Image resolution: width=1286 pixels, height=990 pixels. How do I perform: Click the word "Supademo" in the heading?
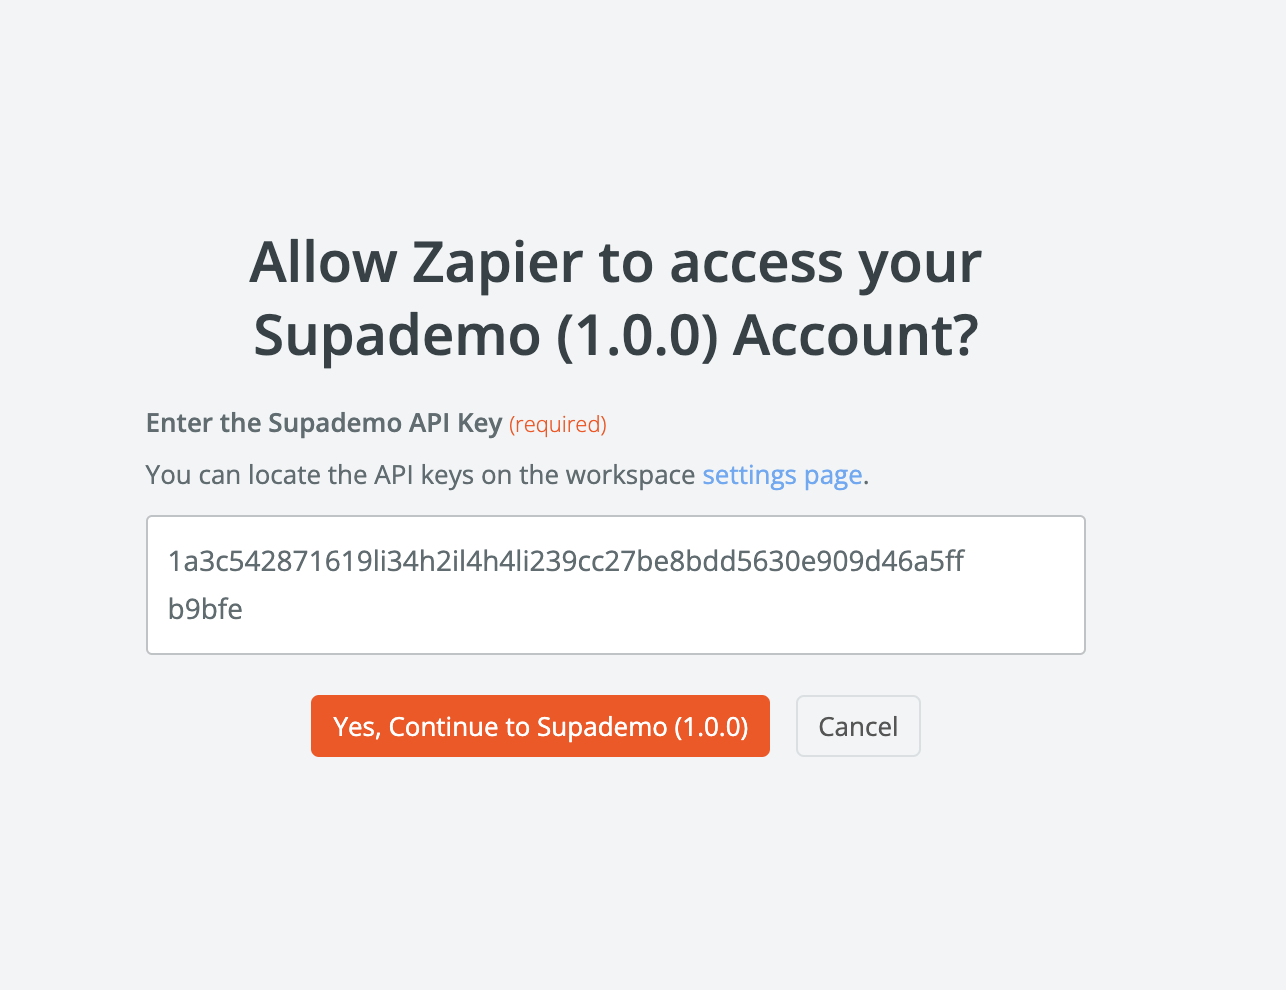tap(396, 335)
